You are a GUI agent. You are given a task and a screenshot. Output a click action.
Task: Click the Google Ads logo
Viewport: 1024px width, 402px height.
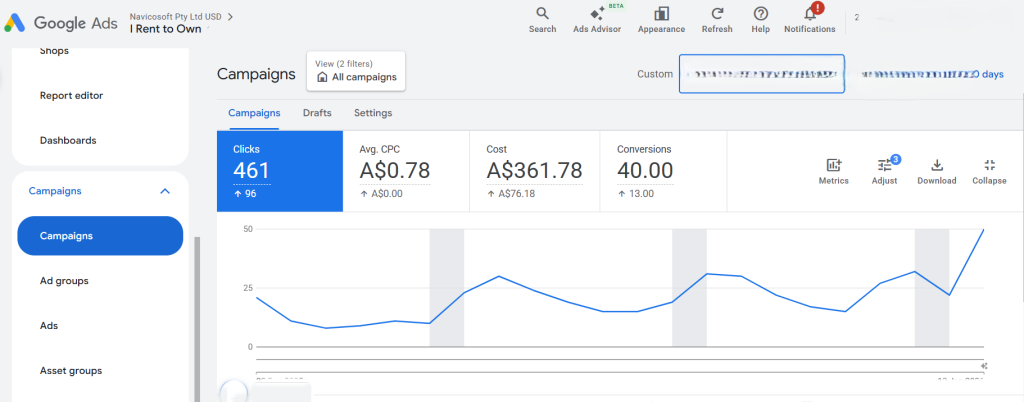(61, 22)
